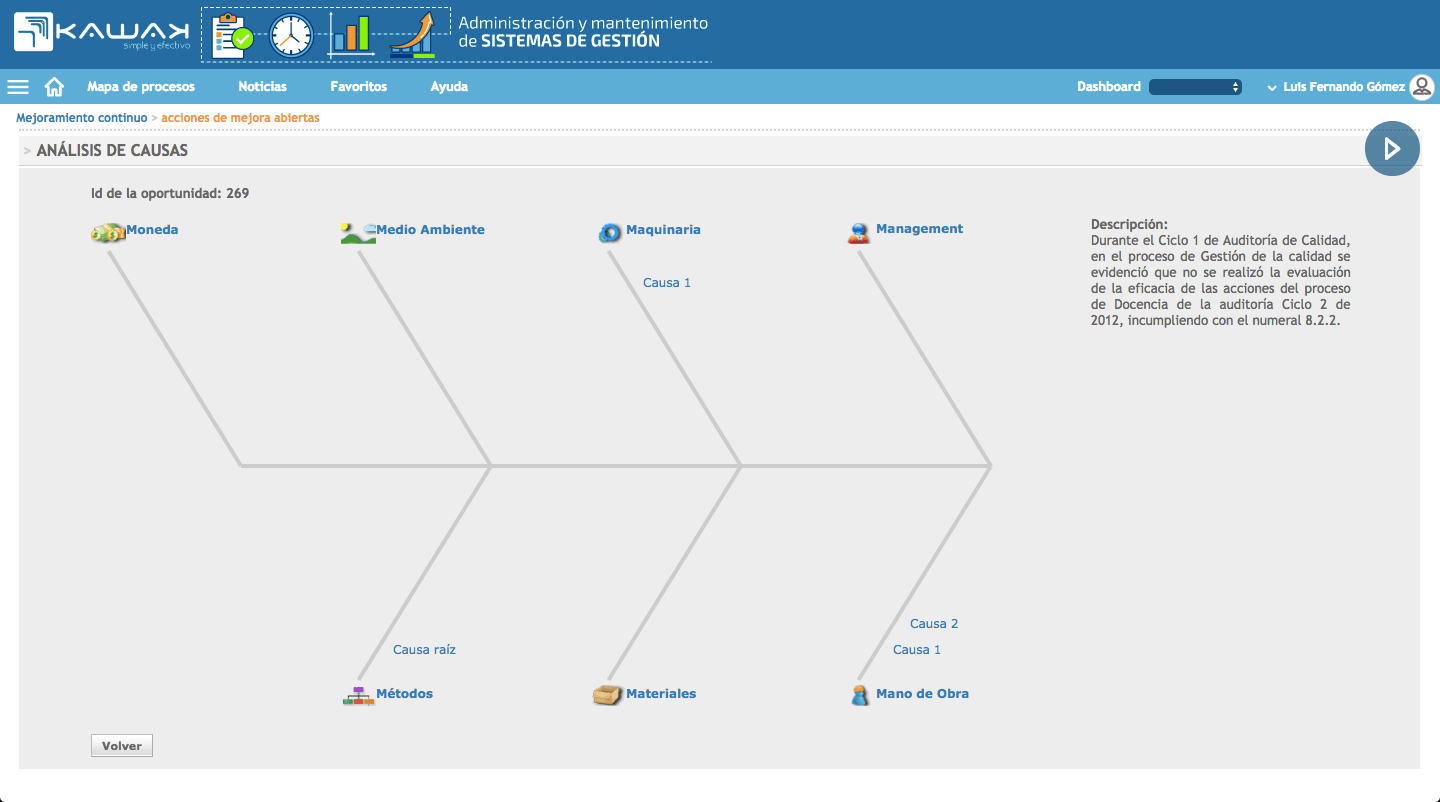Open Causa 1 under Maquinaria
The width and height of the screenshot is (1440, 802).
[667, 283]
